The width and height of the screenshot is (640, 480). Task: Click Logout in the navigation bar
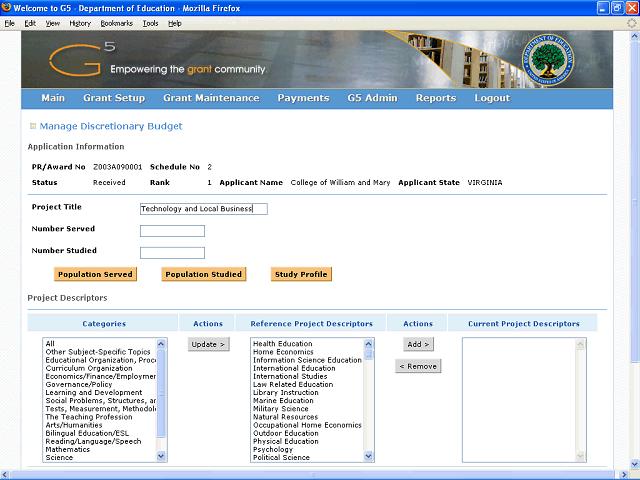click(x=492, y=98)
